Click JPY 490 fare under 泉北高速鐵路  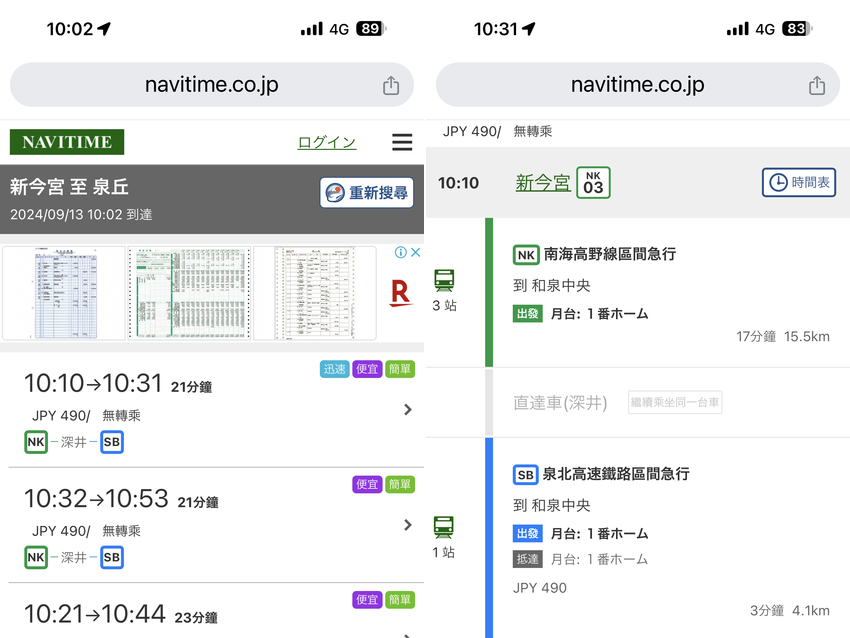539,588
